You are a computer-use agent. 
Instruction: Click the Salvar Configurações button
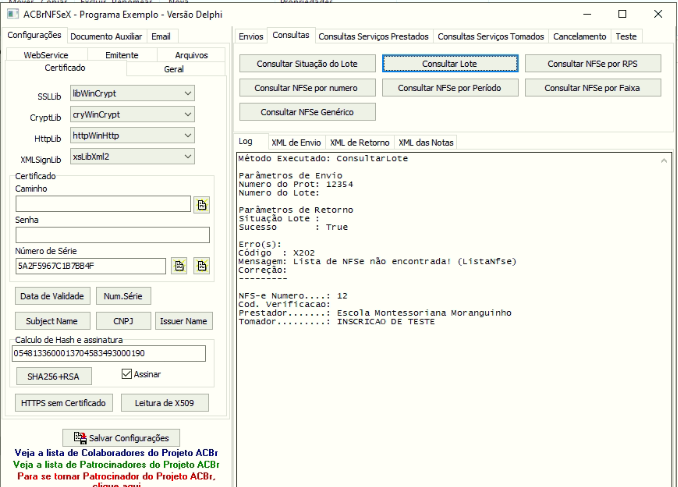[121, 438]
